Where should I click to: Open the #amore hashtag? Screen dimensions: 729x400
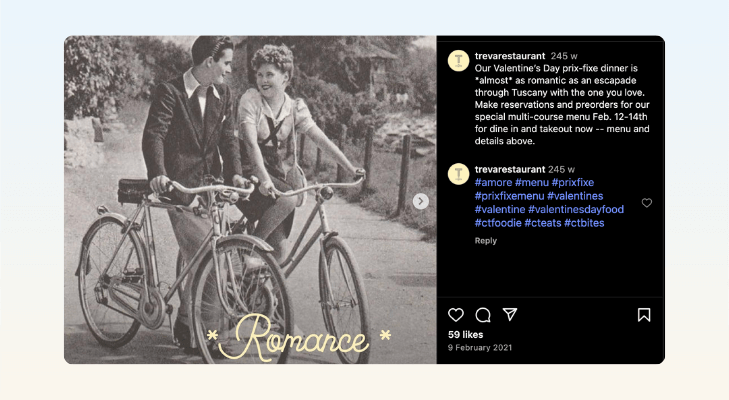[x=493, y=182]
